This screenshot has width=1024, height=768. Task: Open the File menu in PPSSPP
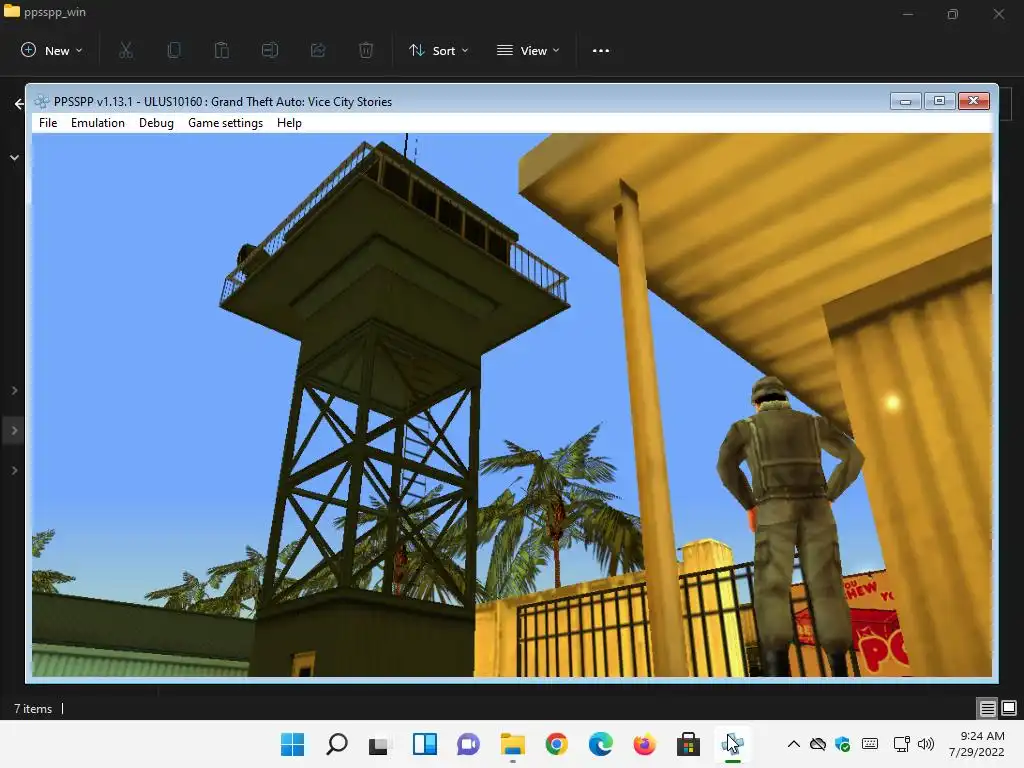[x=48, y=123]
